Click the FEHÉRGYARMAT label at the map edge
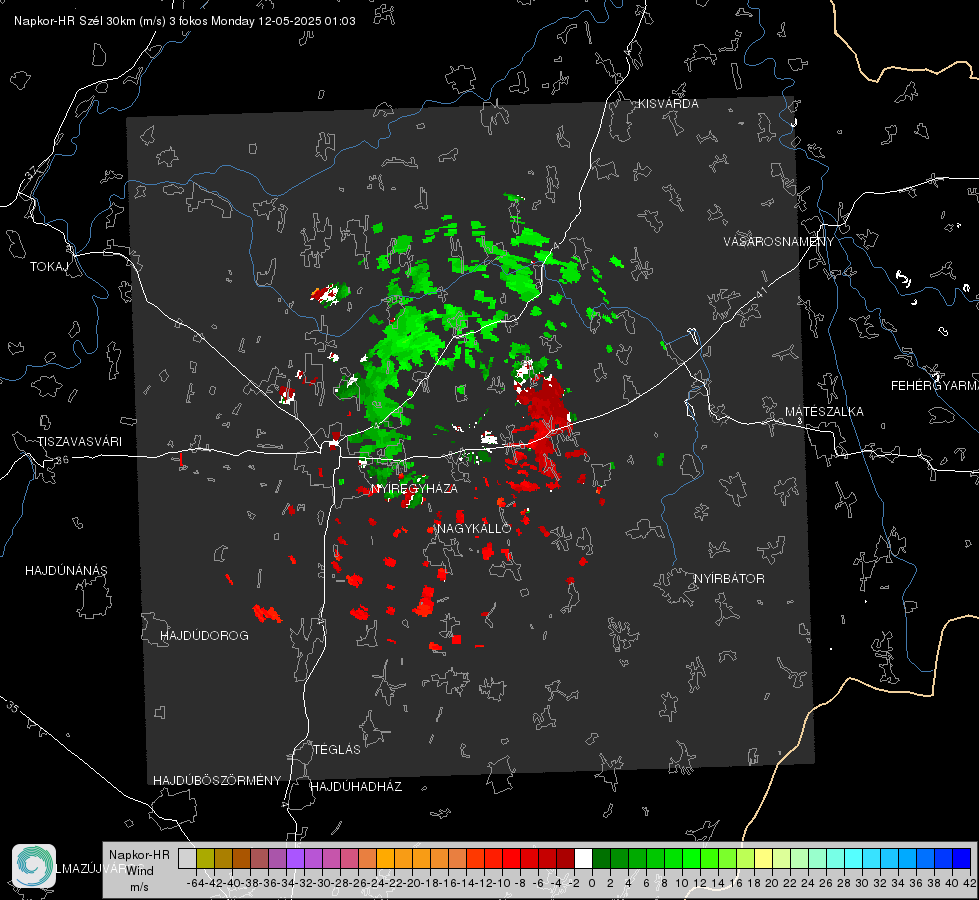979x900 pixels. tap(935, 386)
